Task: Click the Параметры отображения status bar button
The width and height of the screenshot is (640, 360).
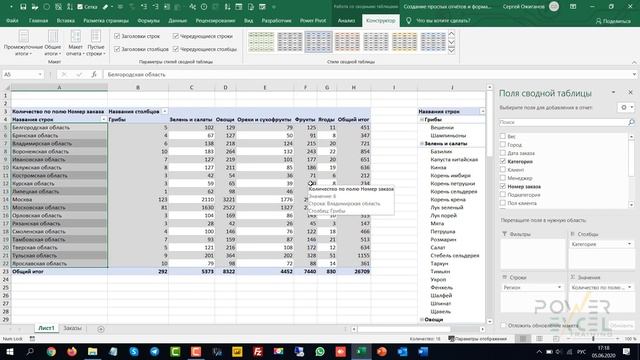Action: (x=477, y=339)
